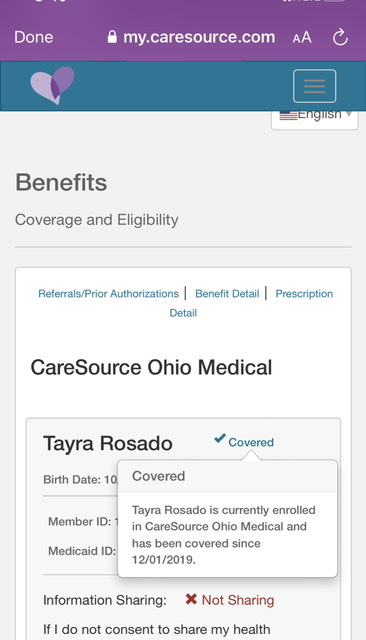Screen dimensions: 366x640
Task: Tap the US flag language icon
Action: 288,115
